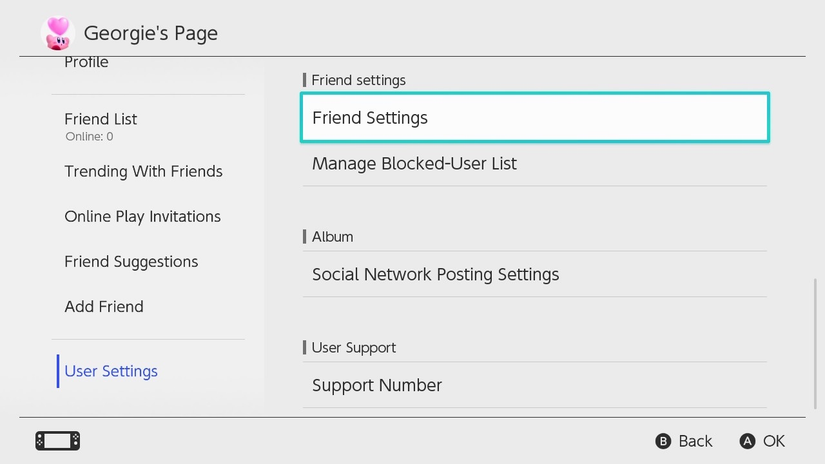Open Manage Blocked-User List

coord(535,164)
